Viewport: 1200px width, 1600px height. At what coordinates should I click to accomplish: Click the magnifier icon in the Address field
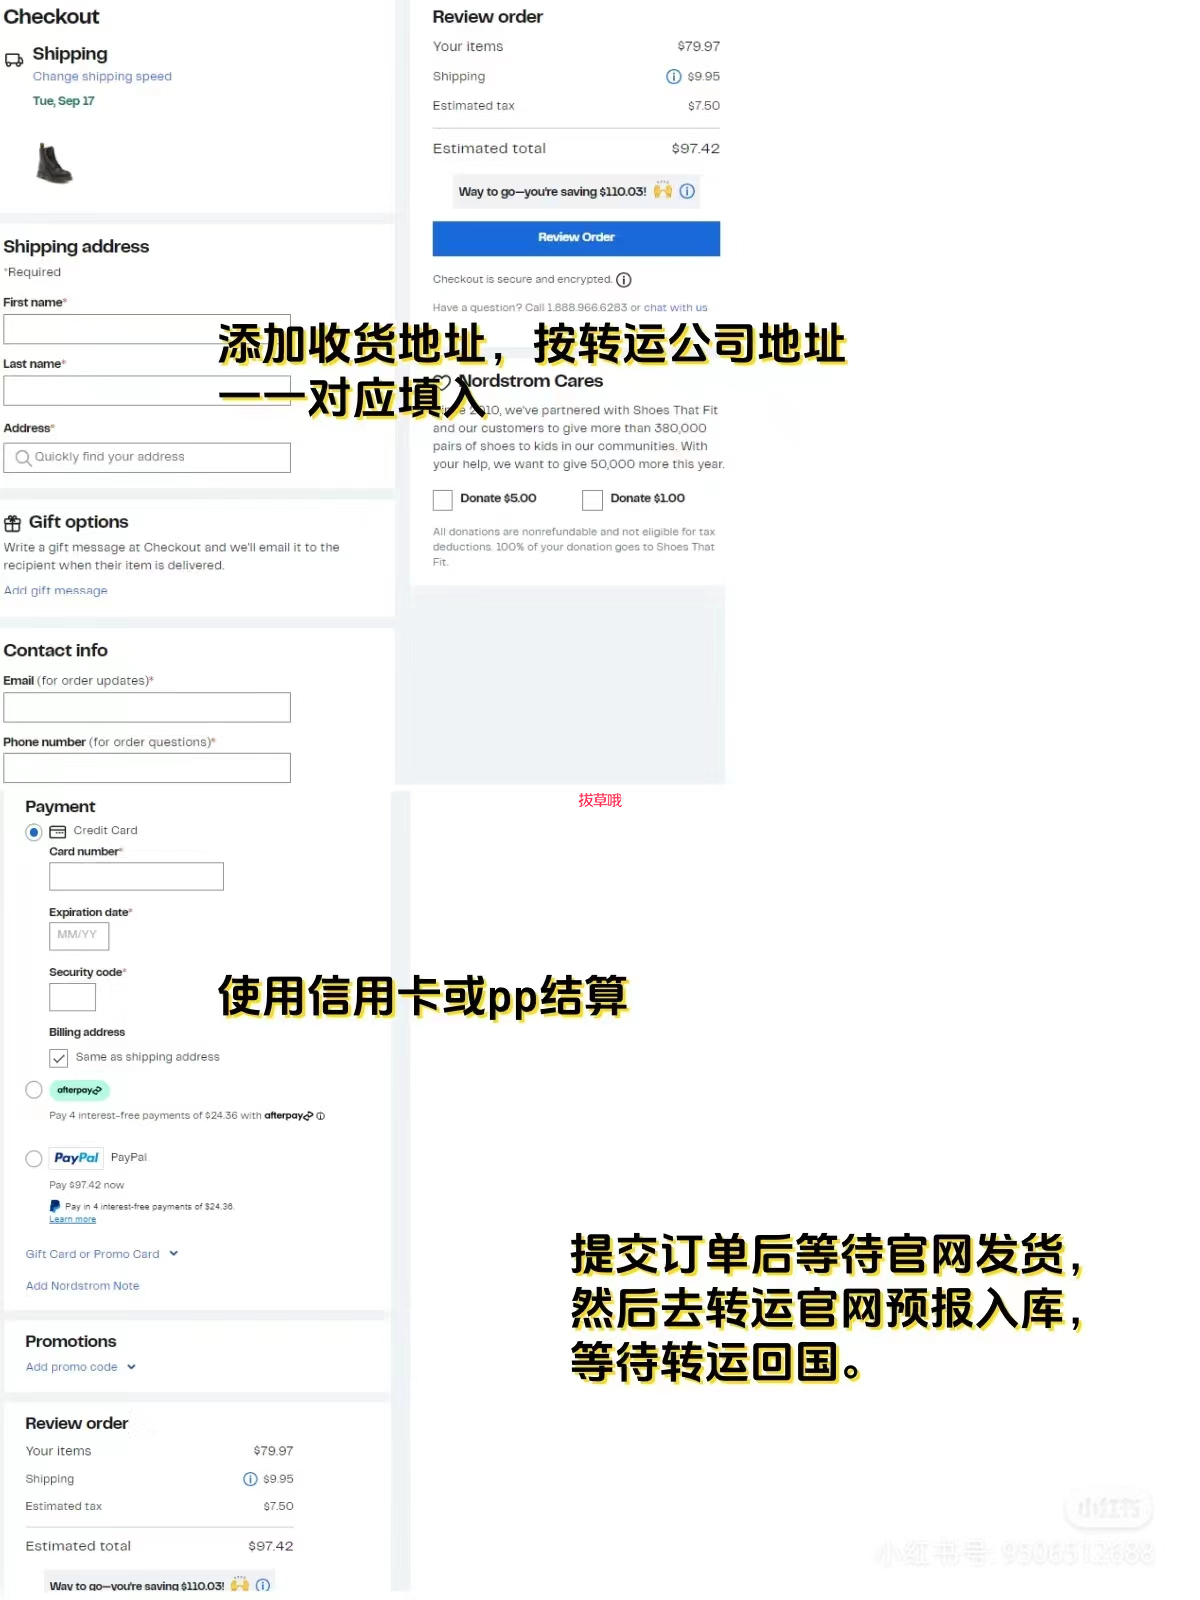23,458
